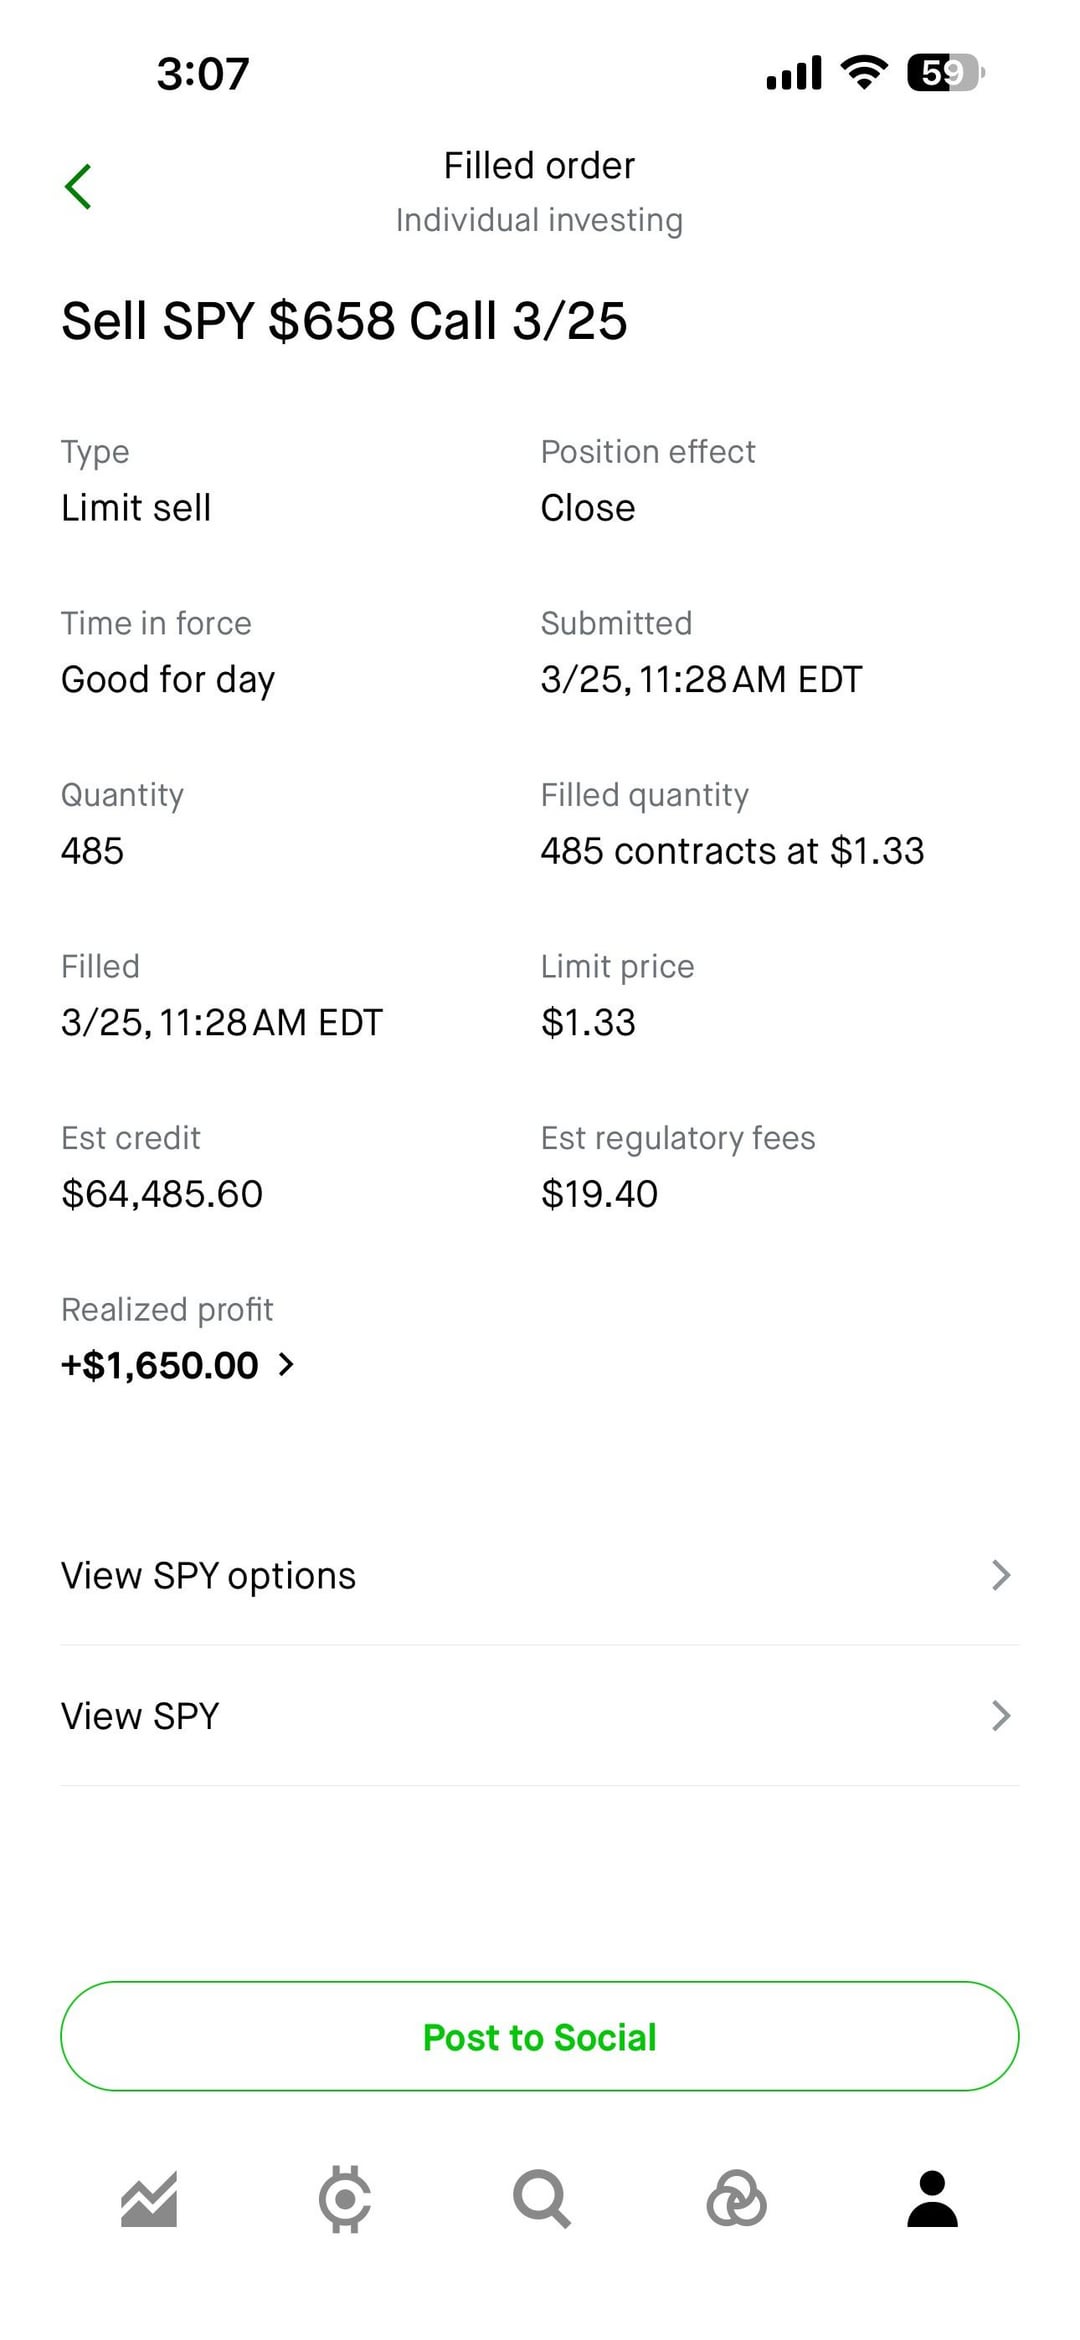Open the crypto tab icon
This screenshot has height=2340, width=1080.
click(345, 2200)
